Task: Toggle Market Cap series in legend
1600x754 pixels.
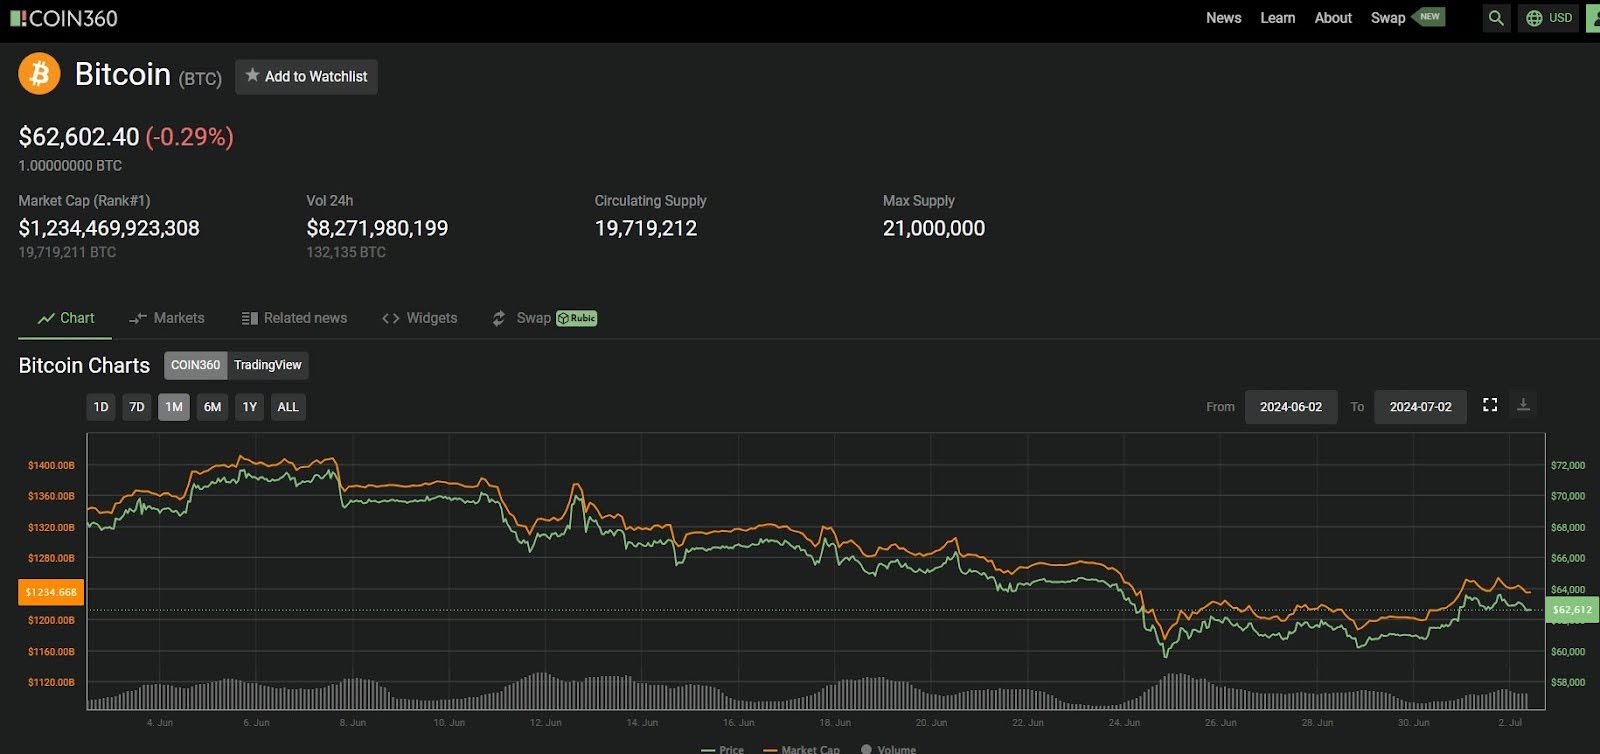Action: click(802, 749)
